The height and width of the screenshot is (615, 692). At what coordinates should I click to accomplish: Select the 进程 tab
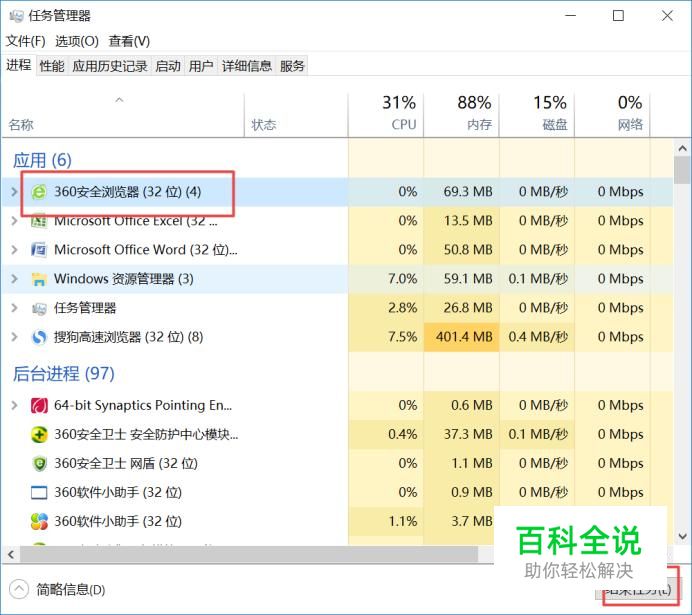(19, 65)
